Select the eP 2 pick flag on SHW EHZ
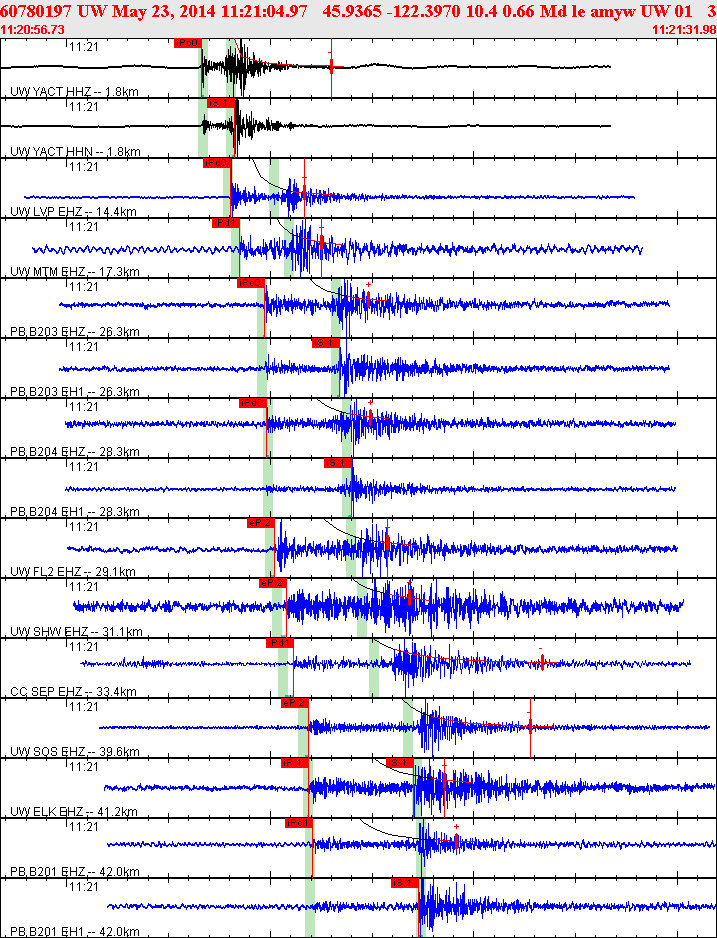 (x=273, y=583)
